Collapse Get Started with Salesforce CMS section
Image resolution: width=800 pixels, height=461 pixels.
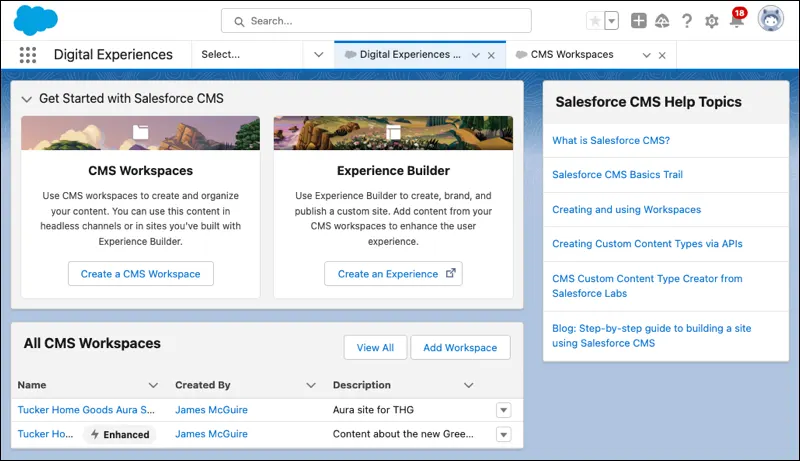tap(27, 99)
